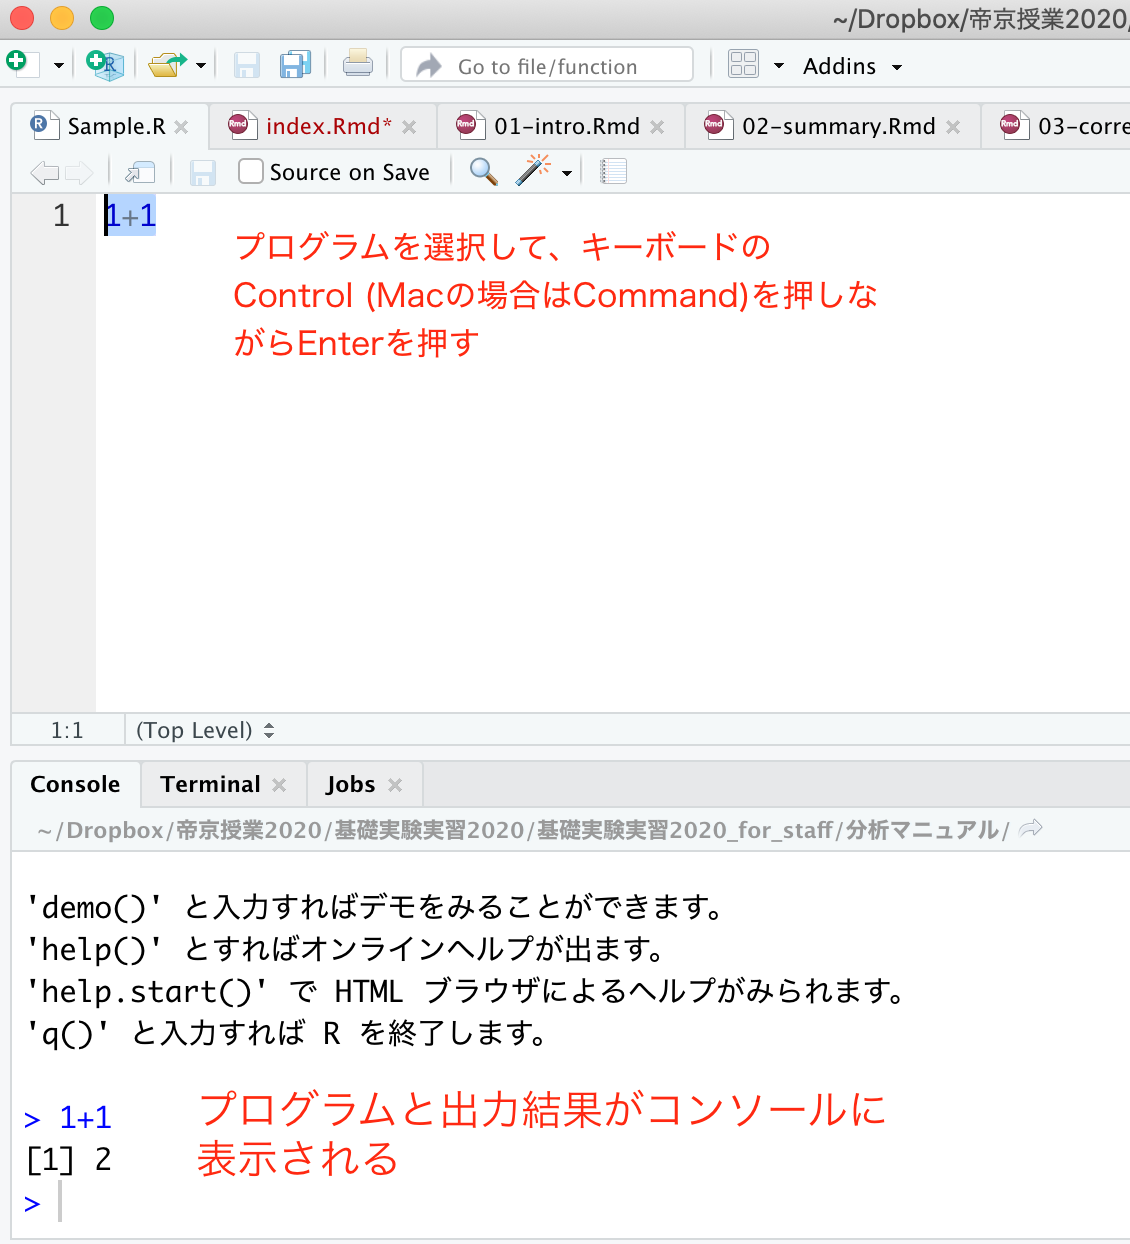Show Sample.R in new window

point(140,172)
